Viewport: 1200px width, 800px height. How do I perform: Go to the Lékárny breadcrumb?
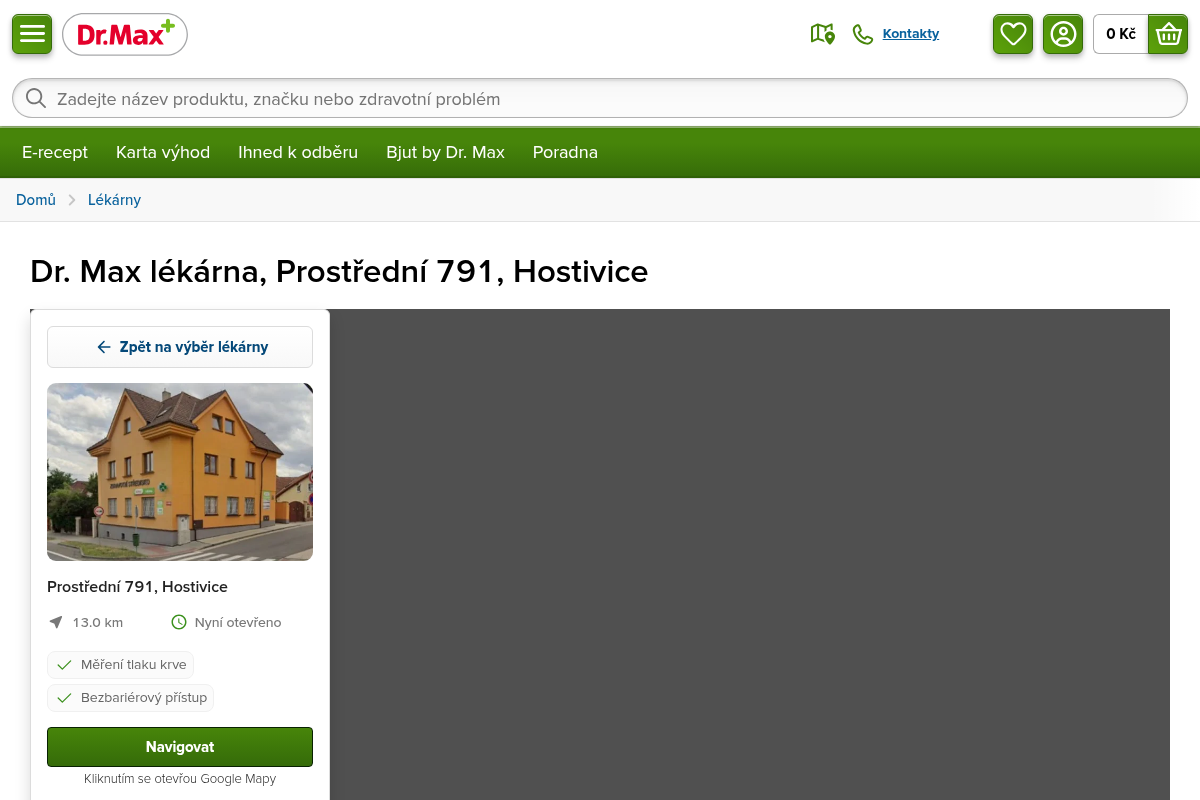coord(114,200)
